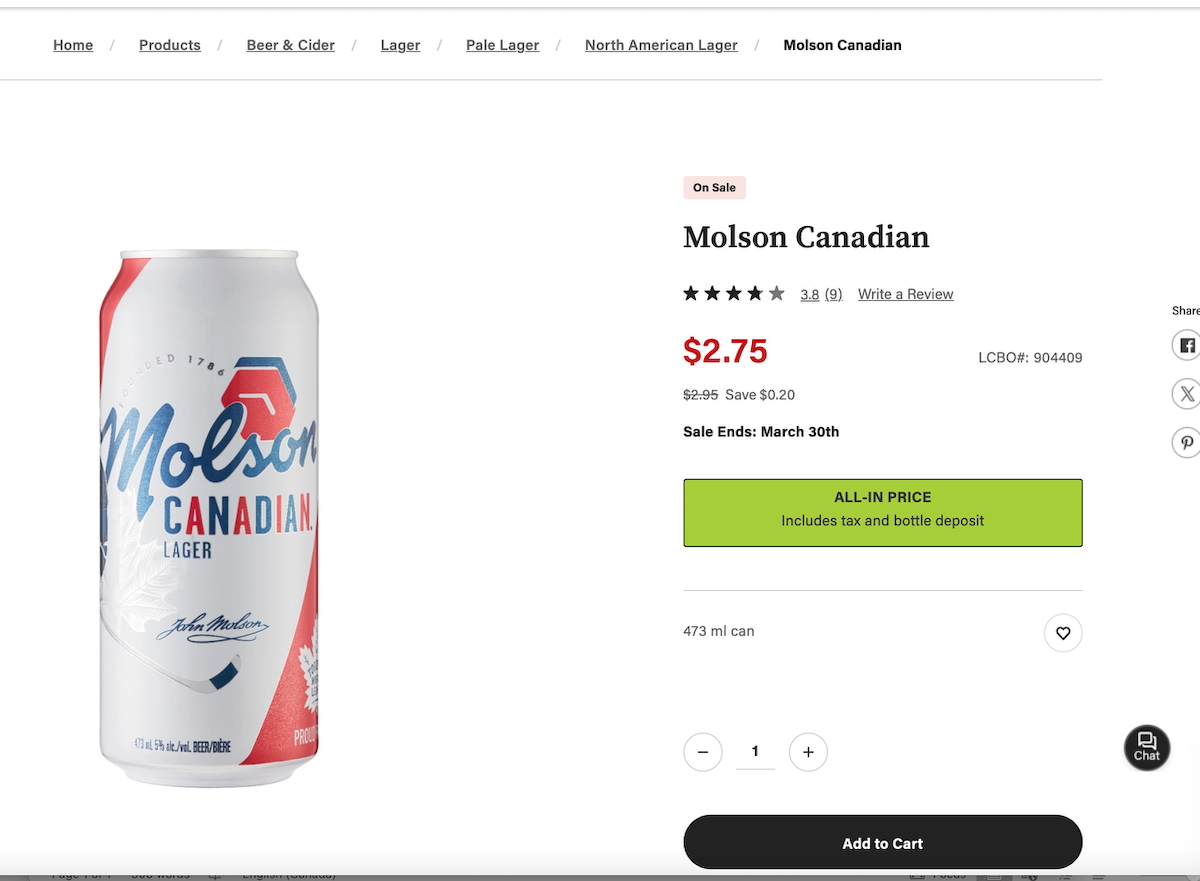This screenshot has width=1200, height=881.
Task: Open the Chat support widget
Action: [x=1146, y=747]
